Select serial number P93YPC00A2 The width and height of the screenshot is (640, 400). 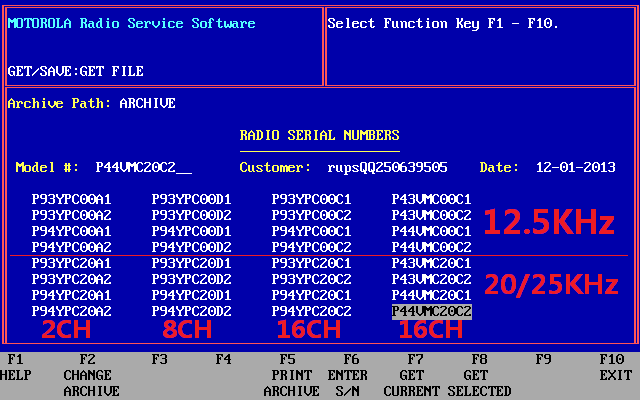[71, 215]
